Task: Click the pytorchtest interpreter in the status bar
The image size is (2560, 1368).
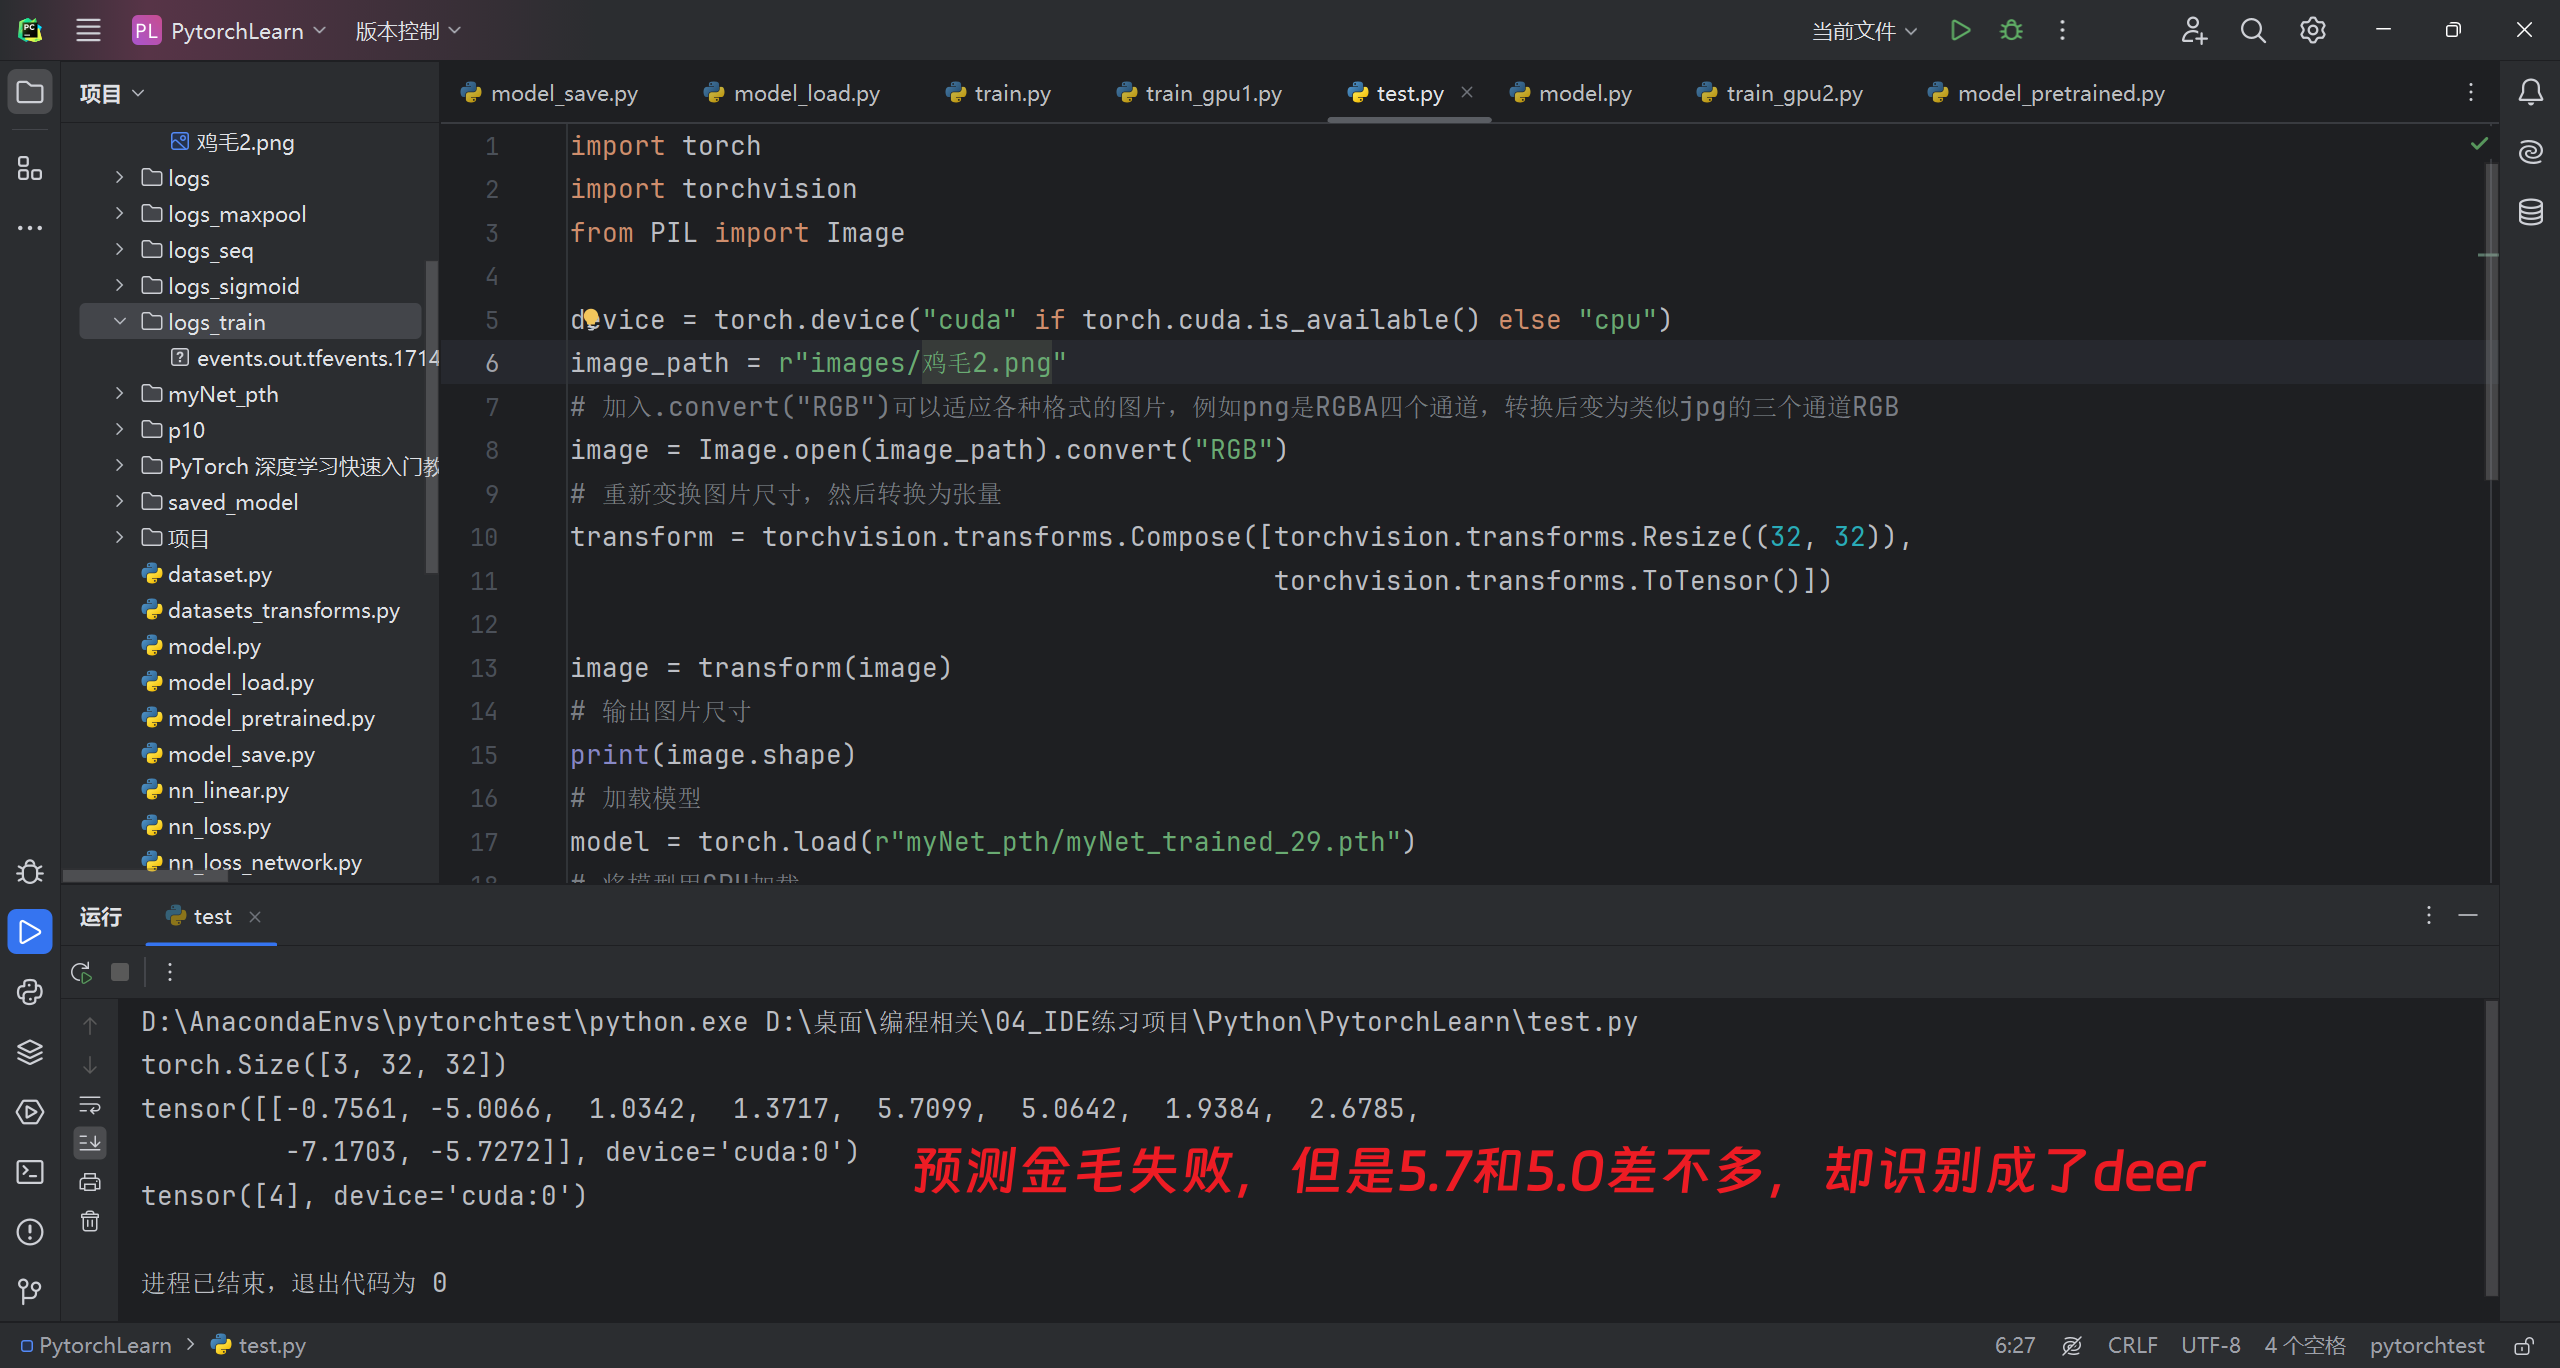Action: [x=2426, y=1346]
